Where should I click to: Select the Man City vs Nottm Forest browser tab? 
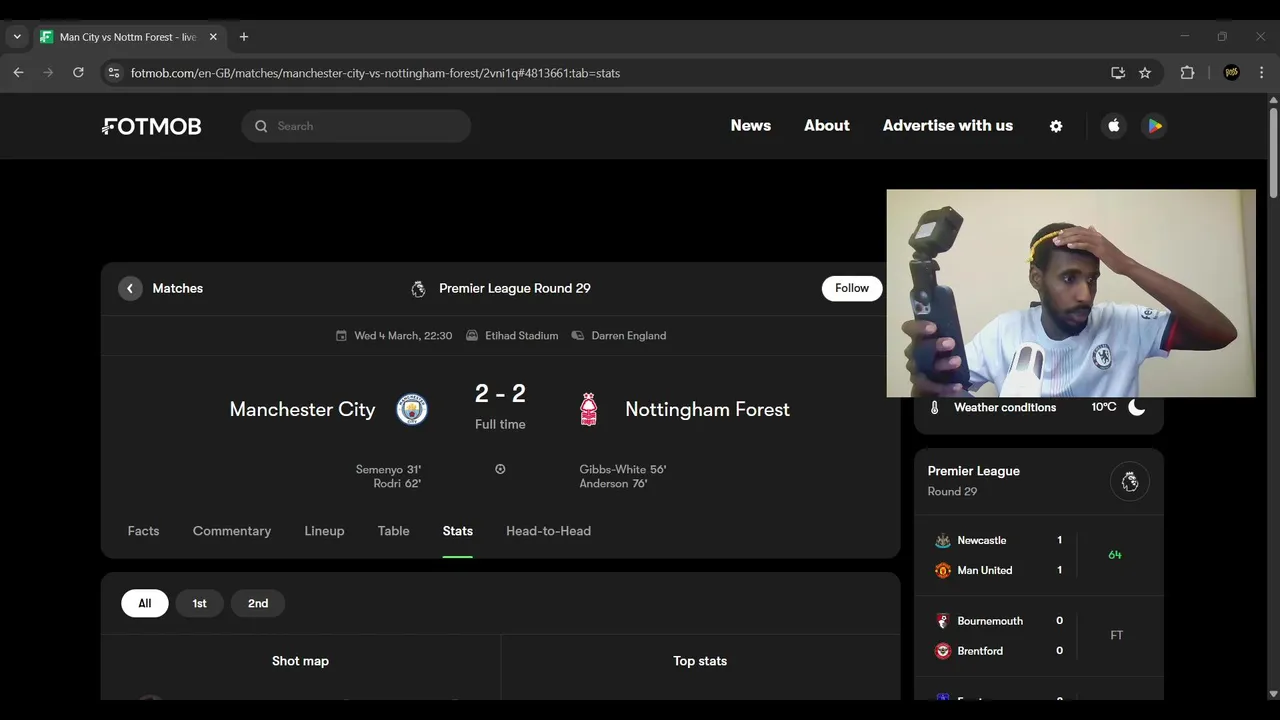click(128, 37)
